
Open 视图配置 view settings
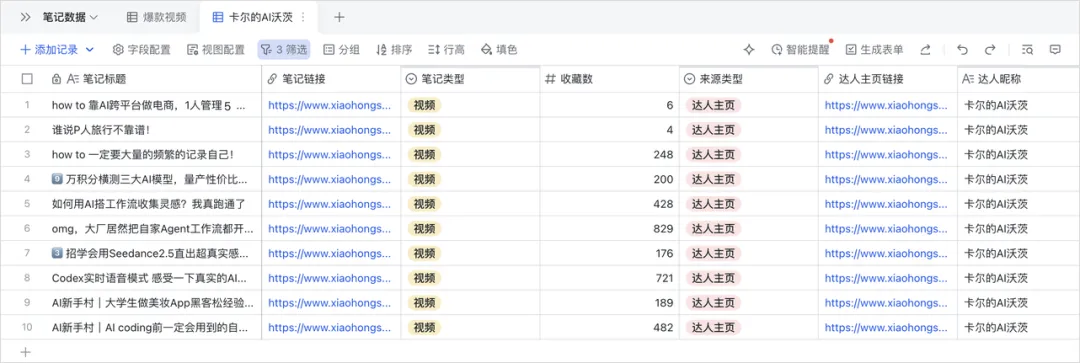click(x=216, y=50)
